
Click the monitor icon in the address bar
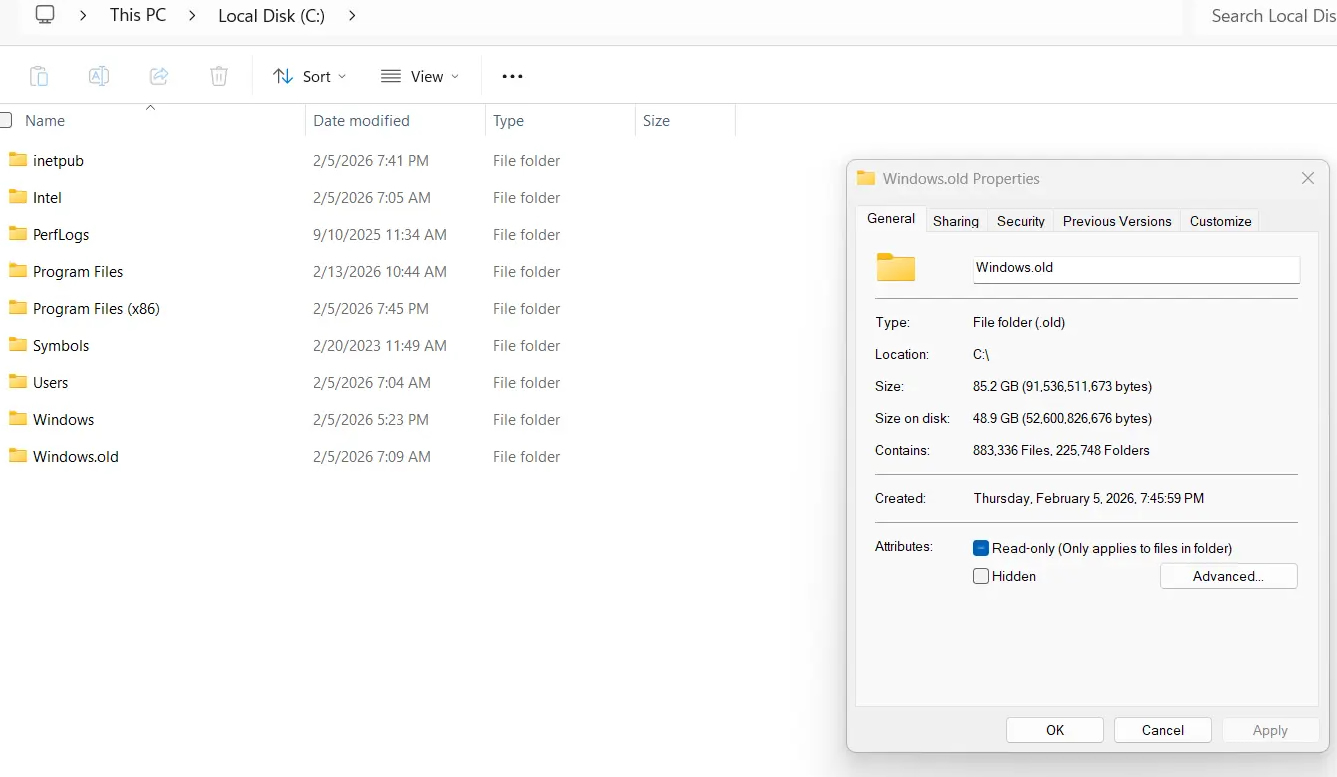pyautogui.click(x=44, y=15)
